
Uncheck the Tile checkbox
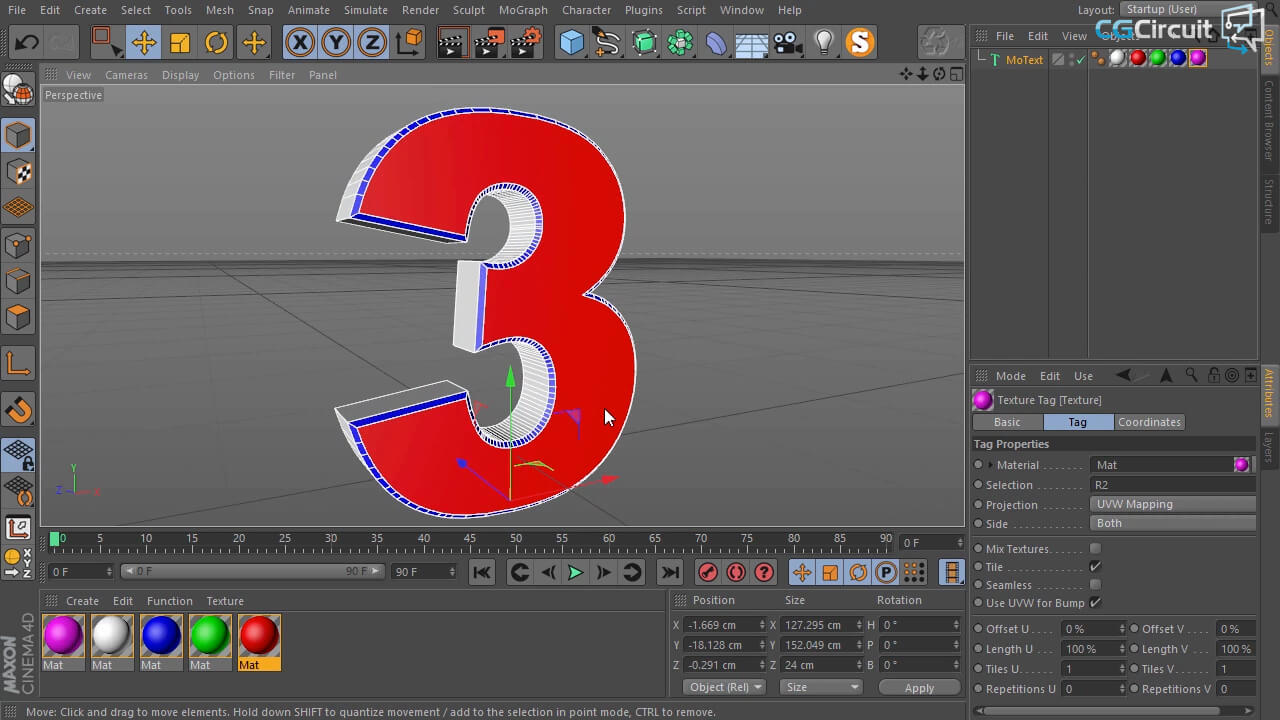(x=1095, y=567)
